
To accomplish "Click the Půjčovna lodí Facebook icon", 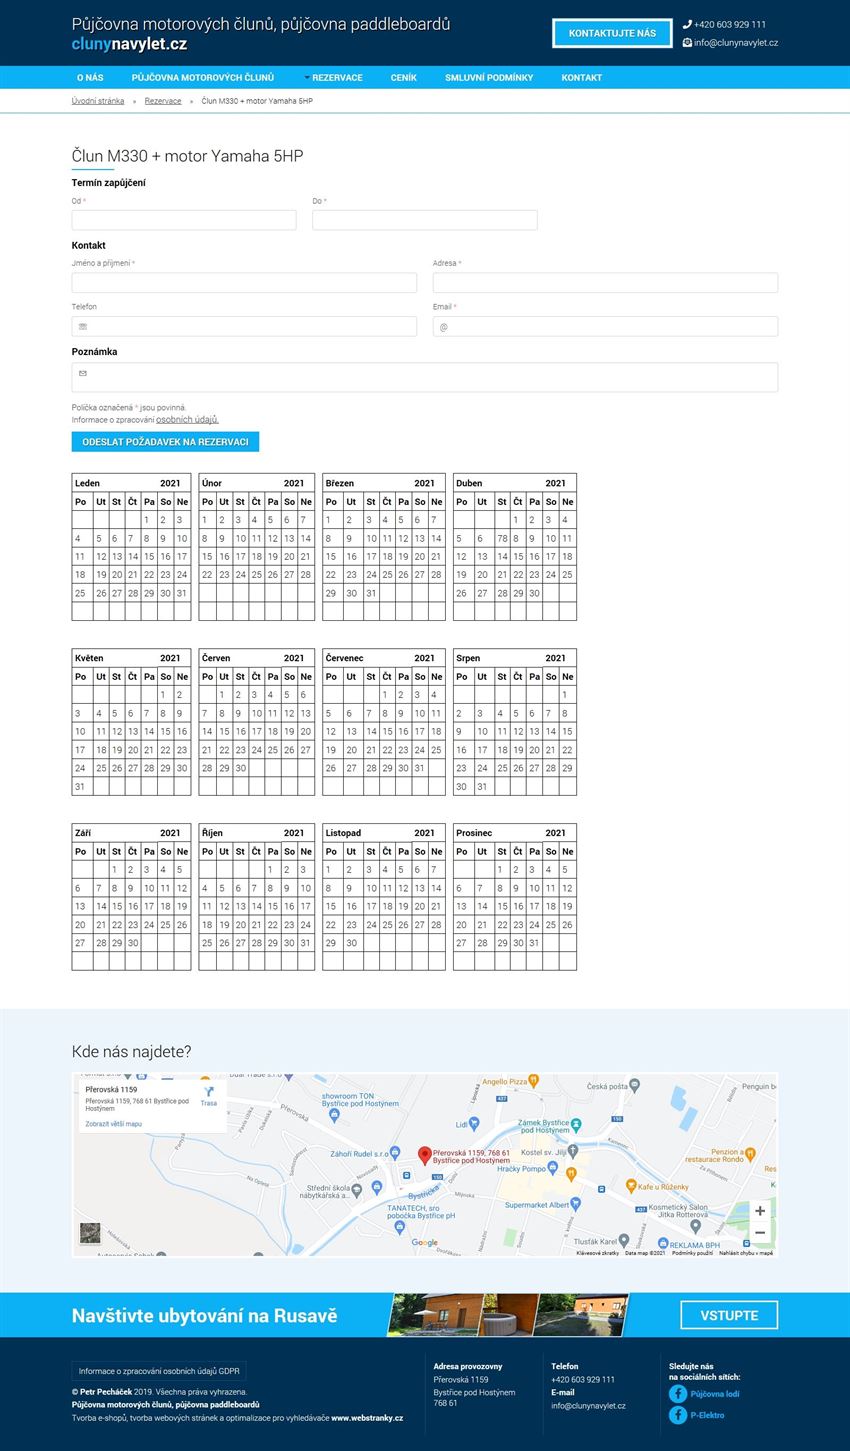I will [678, 1393].
